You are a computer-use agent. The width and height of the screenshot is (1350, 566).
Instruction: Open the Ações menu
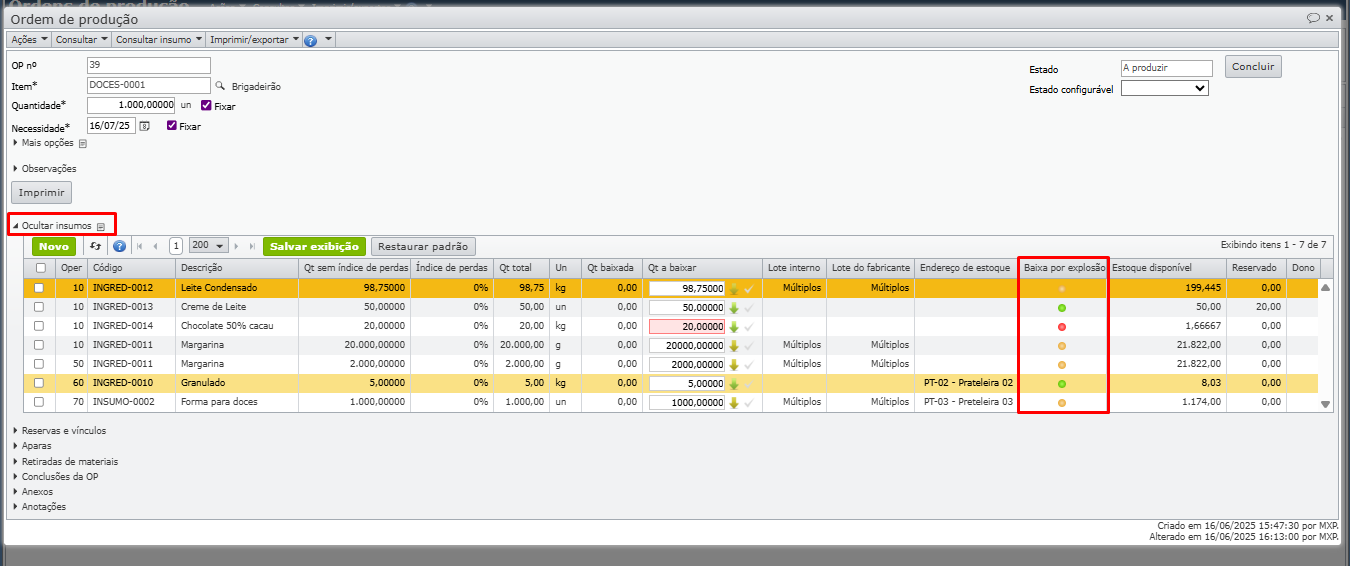[29, 40]
